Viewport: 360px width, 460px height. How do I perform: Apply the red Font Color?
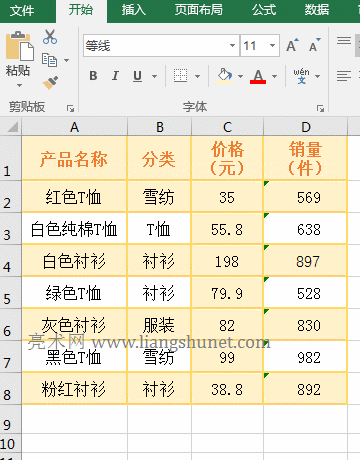pos(258,76)
